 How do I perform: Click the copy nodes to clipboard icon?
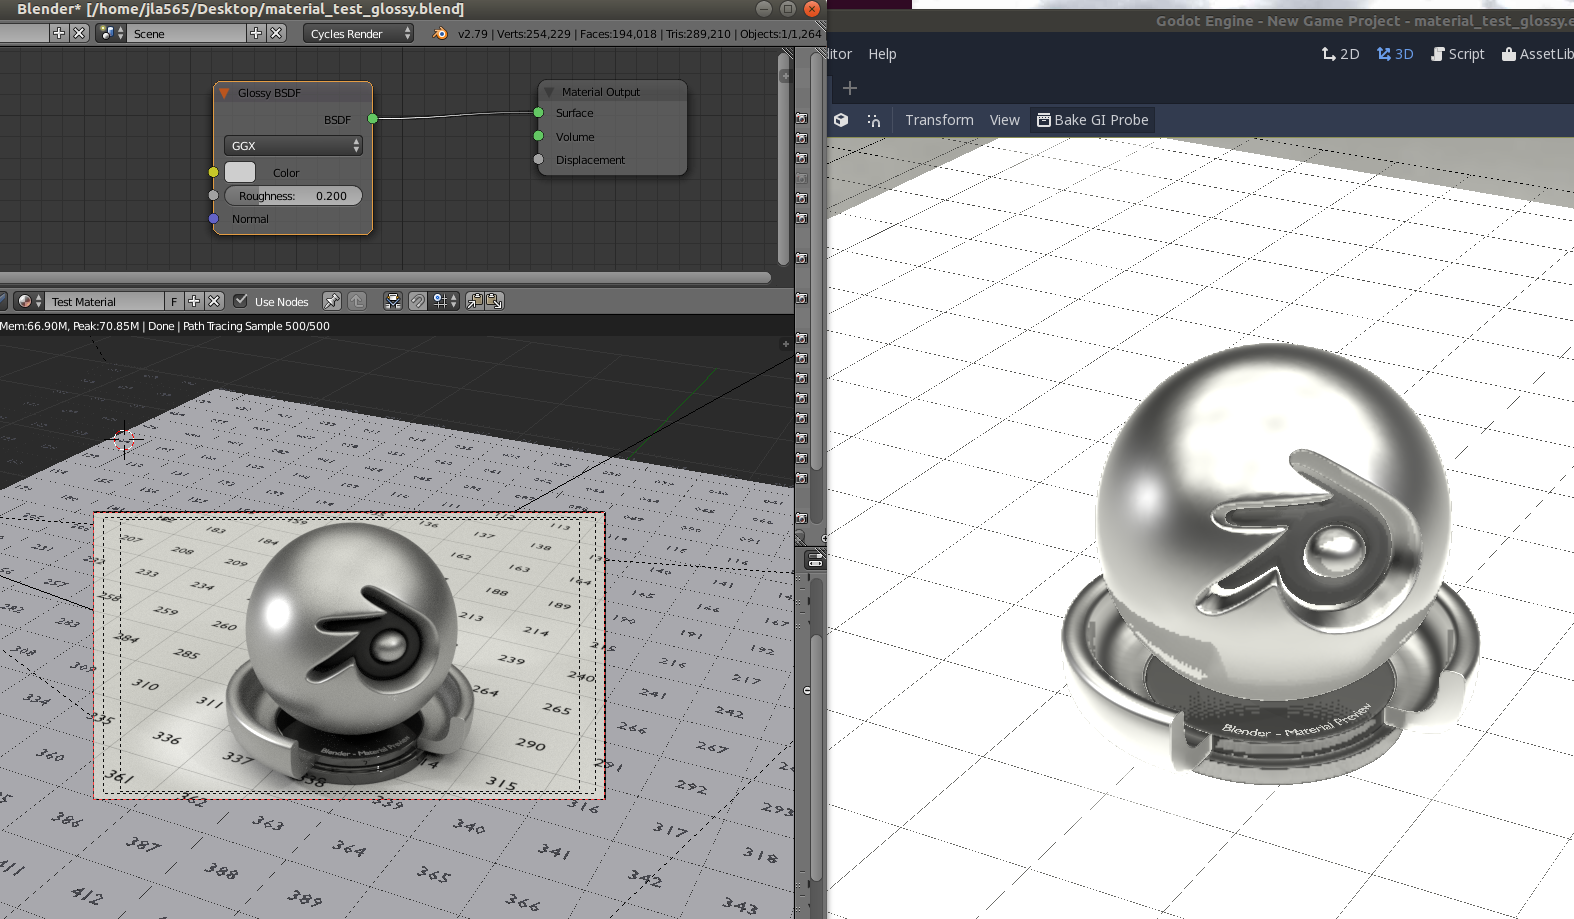(475, 301)
